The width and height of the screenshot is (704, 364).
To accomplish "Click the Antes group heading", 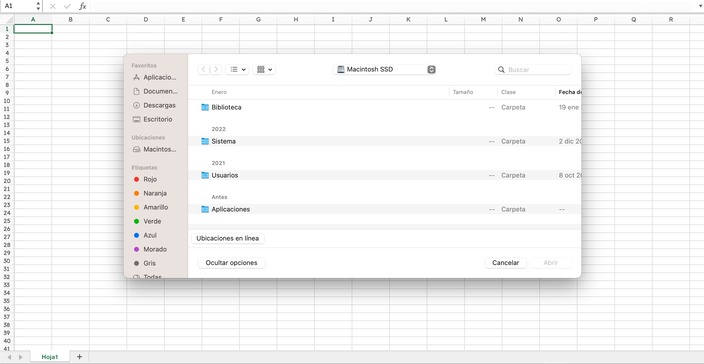I will [x=220, y=197].
